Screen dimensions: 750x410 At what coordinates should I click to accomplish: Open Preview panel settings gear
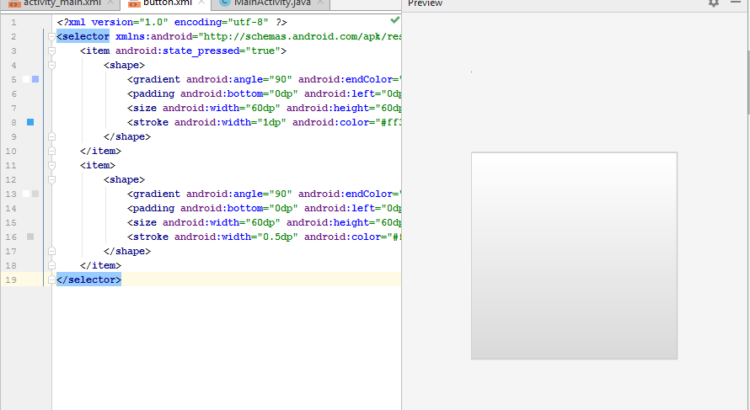(x=713, y=4)
